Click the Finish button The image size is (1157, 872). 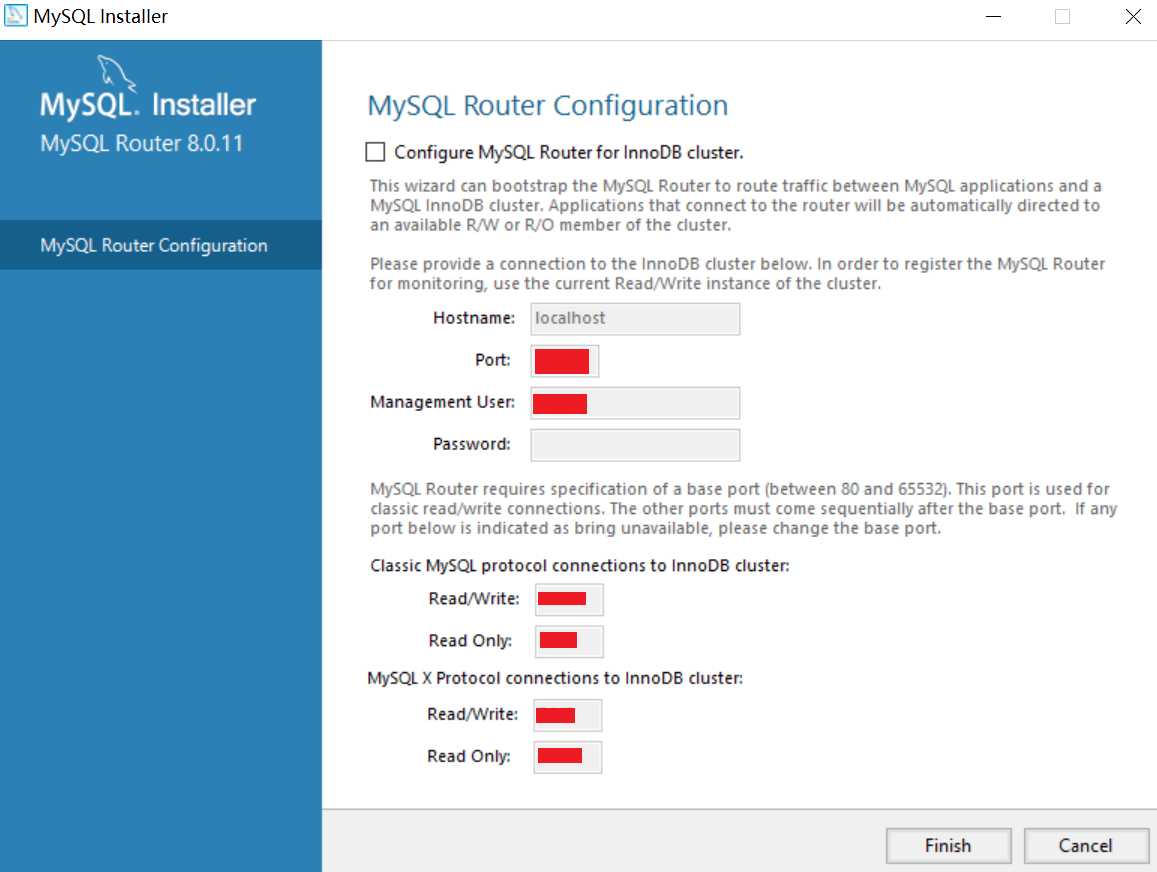948,845
